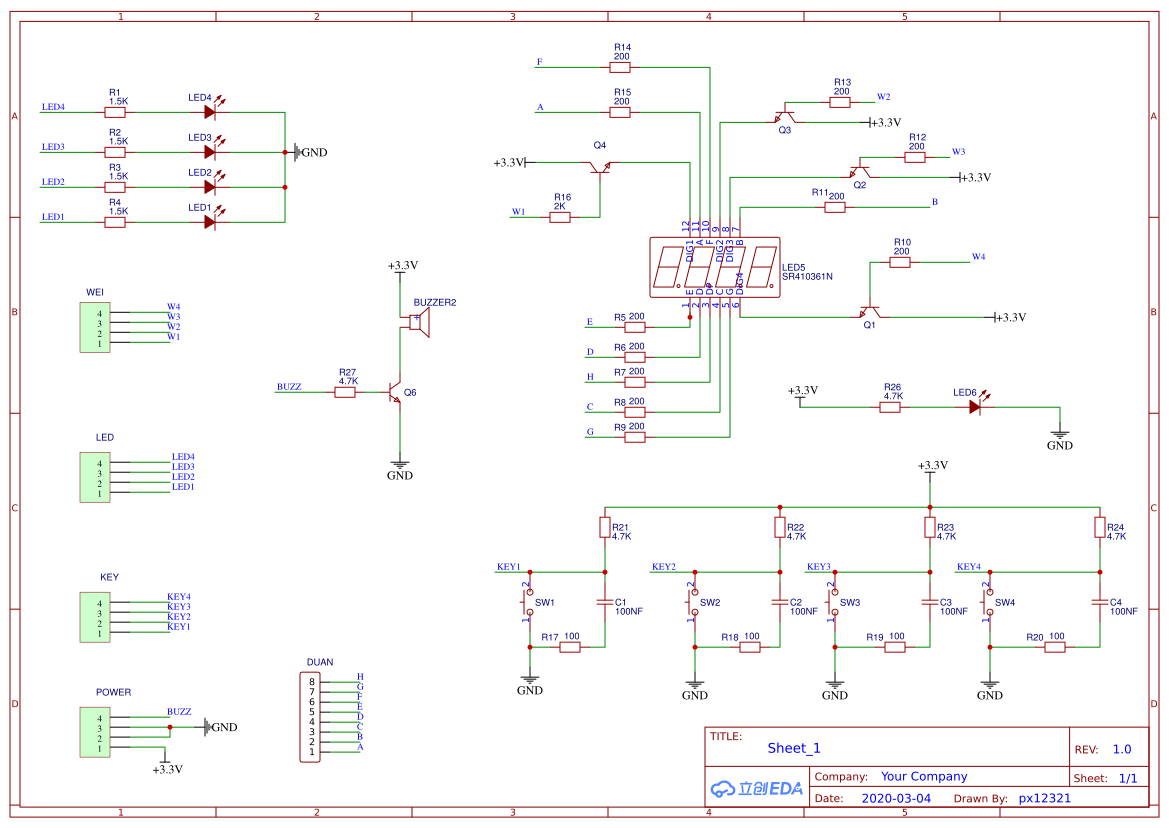Image resolution: width=1169 pixels, height=828 pixels.
Task: Select the POWER connector header
Action: coord(95,732)
